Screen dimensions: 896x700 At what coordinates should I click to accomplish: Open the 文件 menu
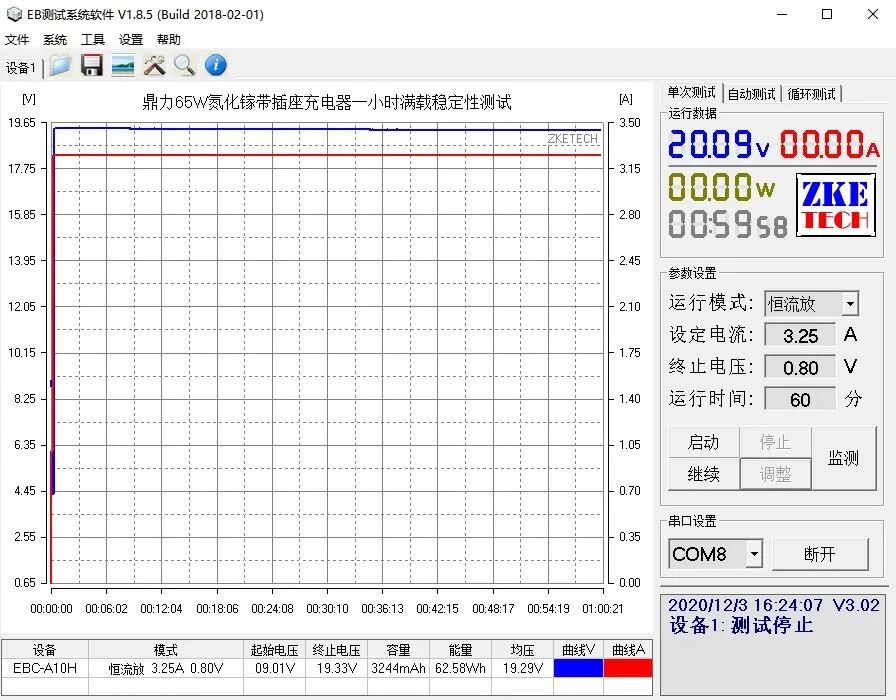coord(17,39)
